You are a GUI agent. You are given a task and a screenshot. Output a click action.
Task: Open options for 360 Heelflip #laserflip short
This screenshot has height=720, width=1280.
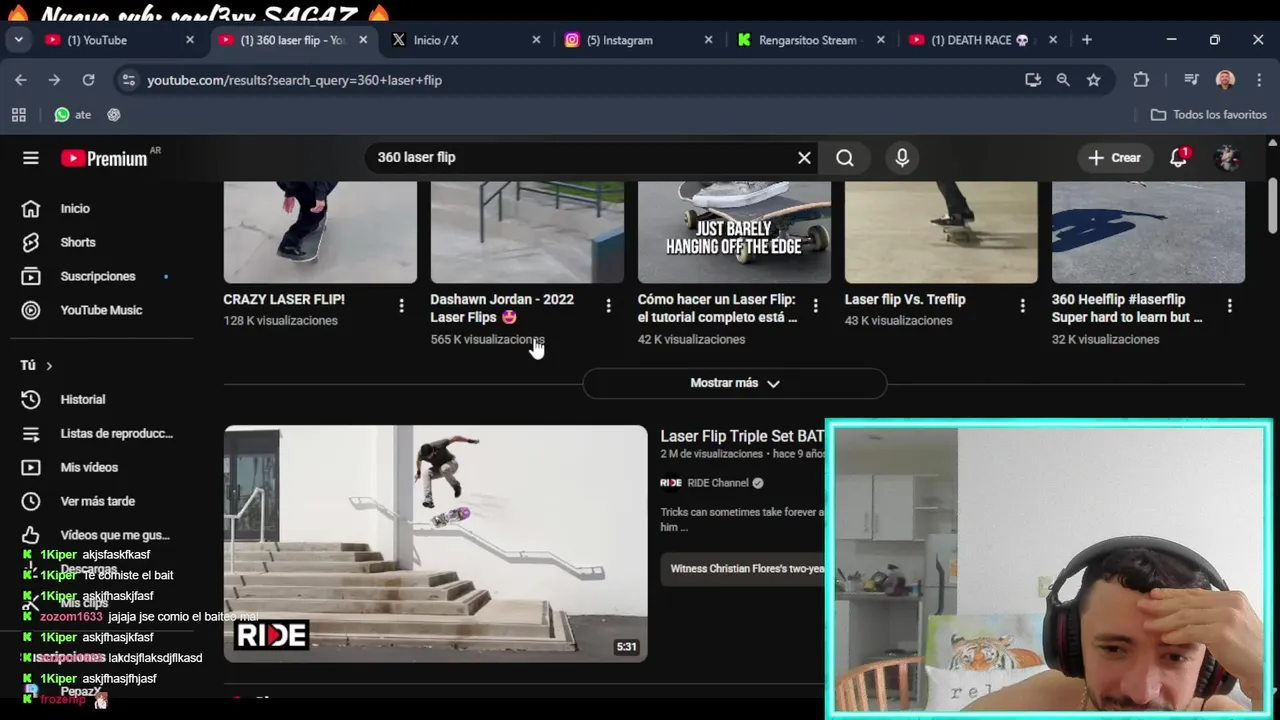[1229, 306]
